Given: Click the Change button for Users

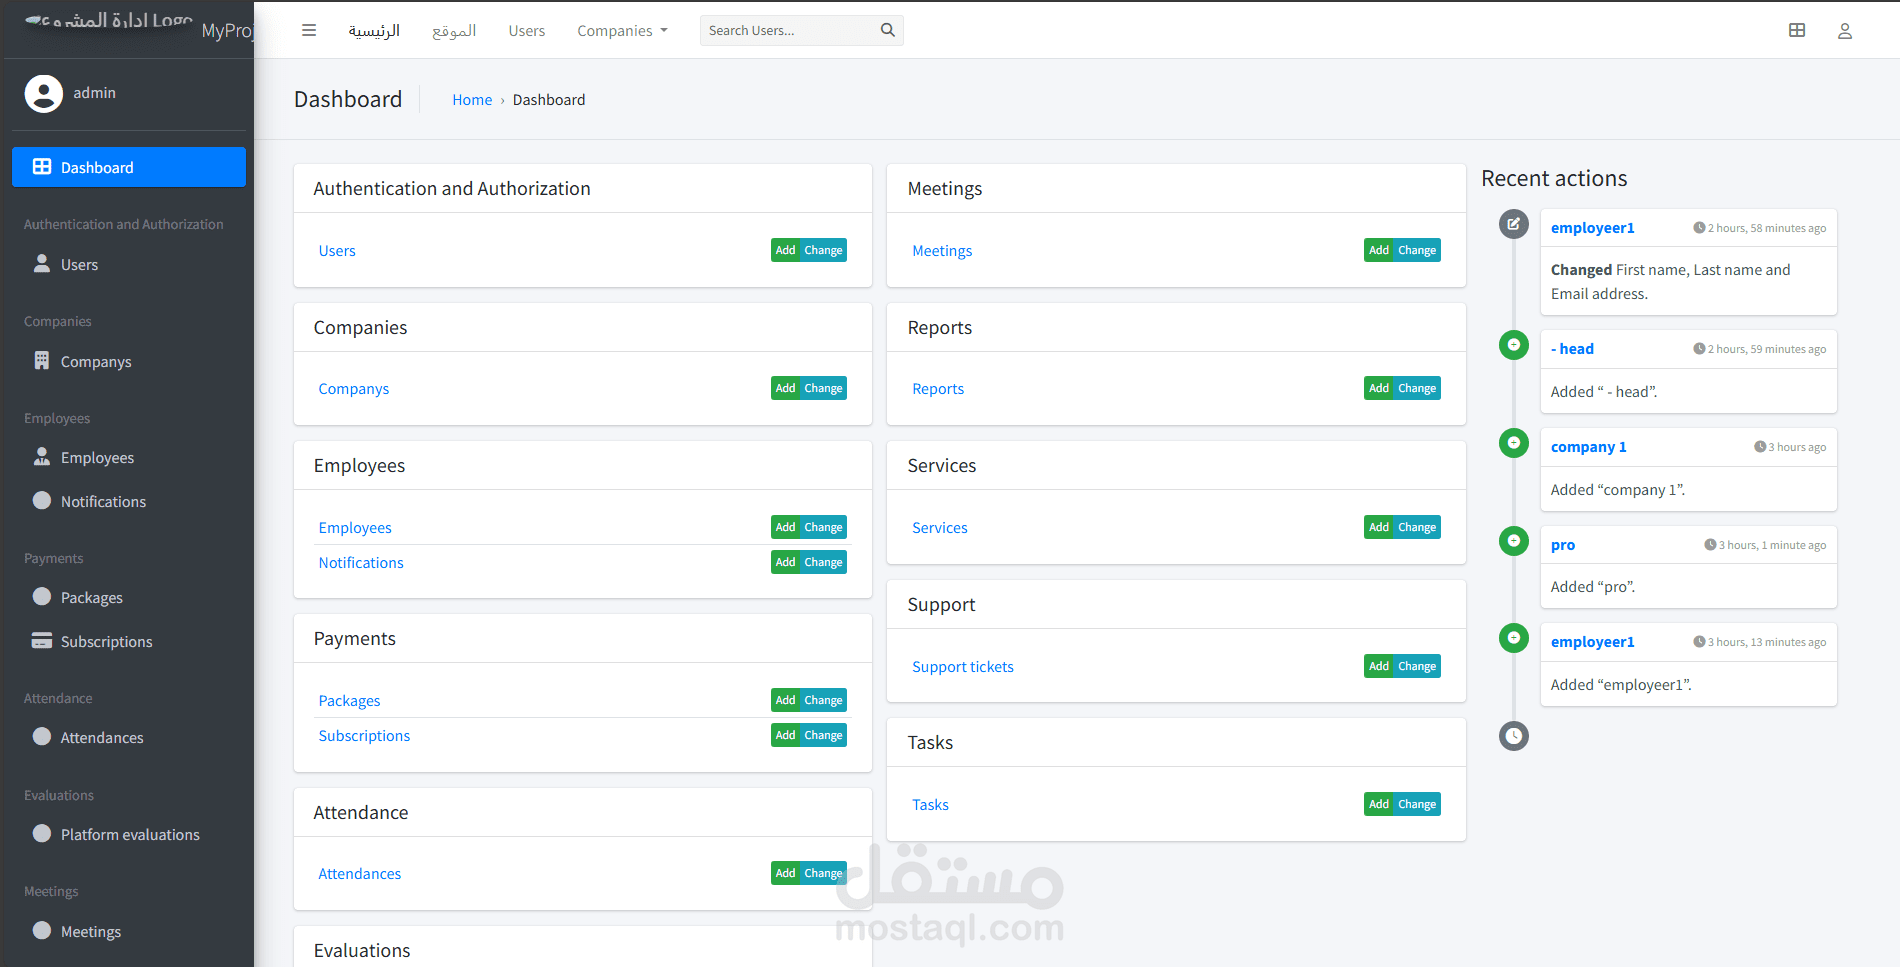Looking at the screenshot, I should click(823, 250).
